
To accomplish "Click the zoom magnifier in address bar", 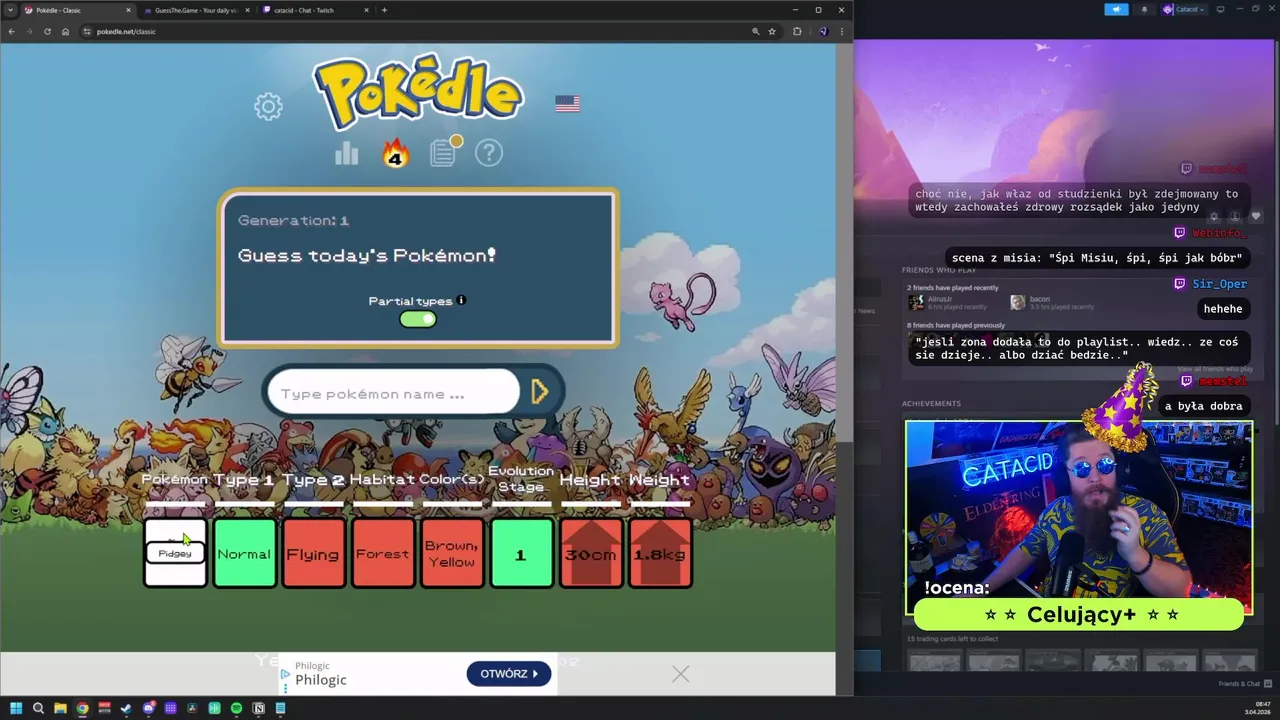I will [756, 31].
